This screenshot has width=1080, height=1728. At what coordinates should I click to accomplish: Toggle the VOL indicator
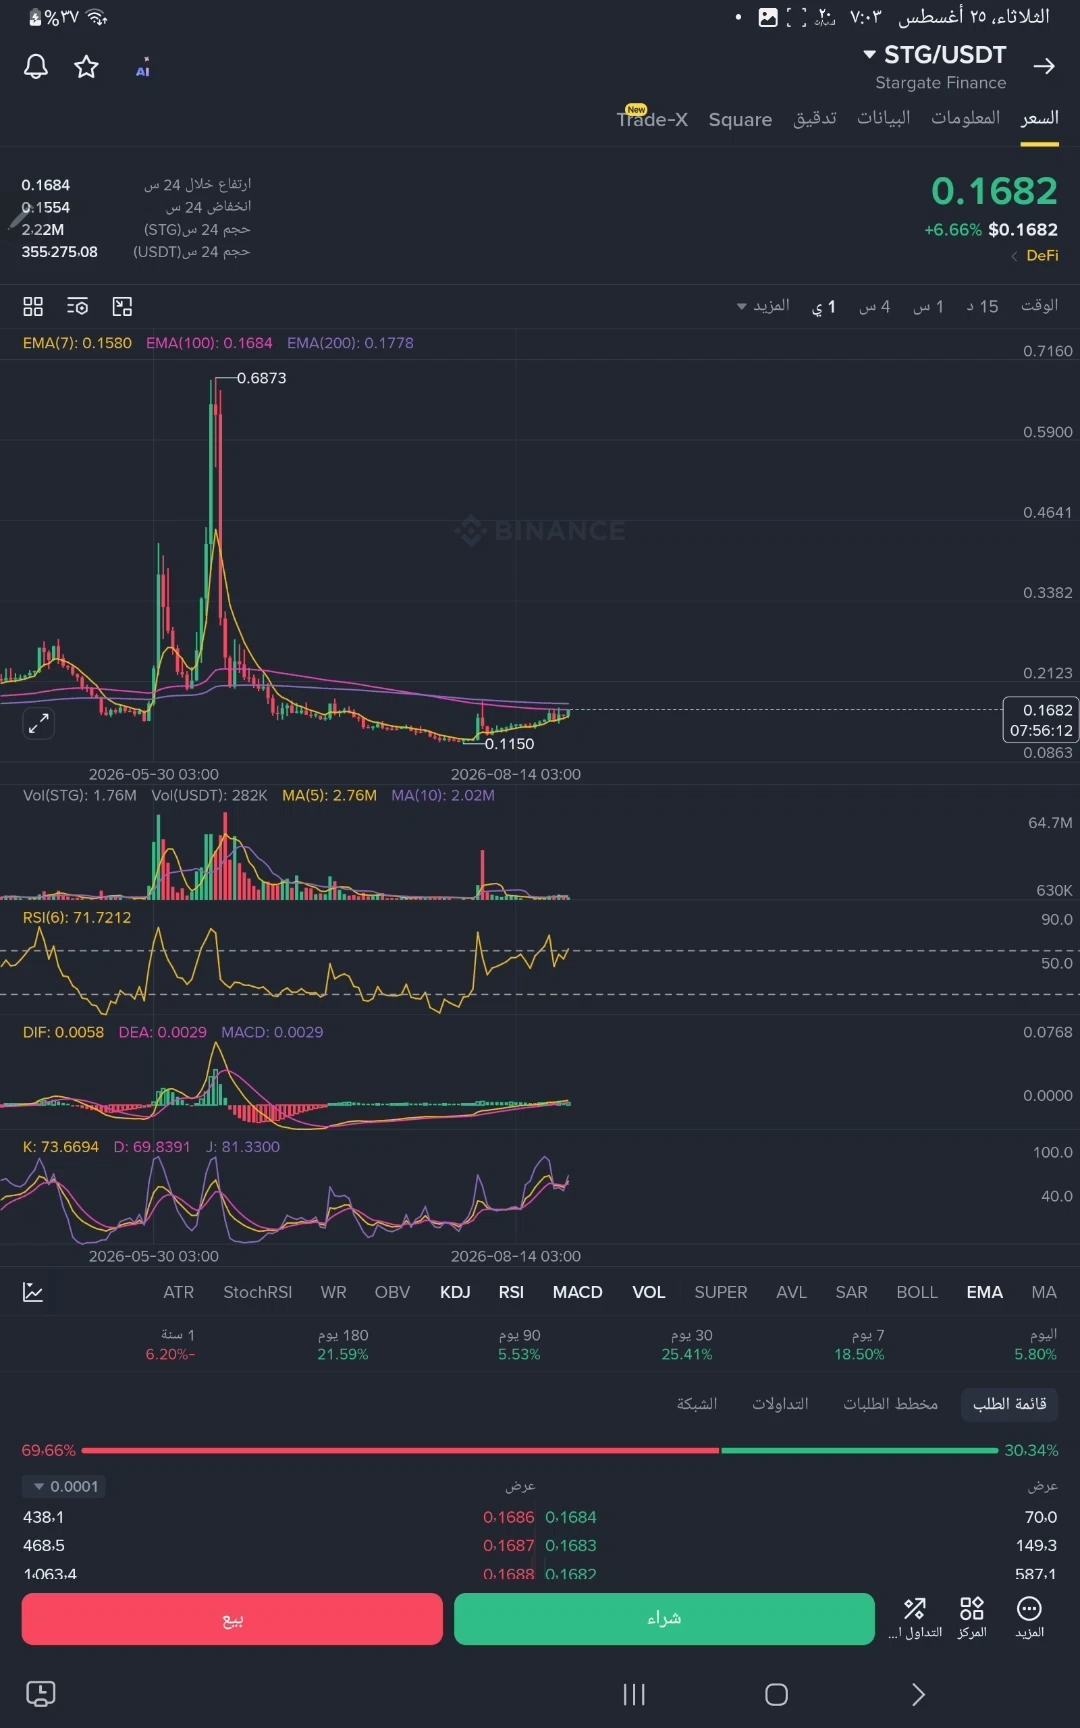(649, 1292)
